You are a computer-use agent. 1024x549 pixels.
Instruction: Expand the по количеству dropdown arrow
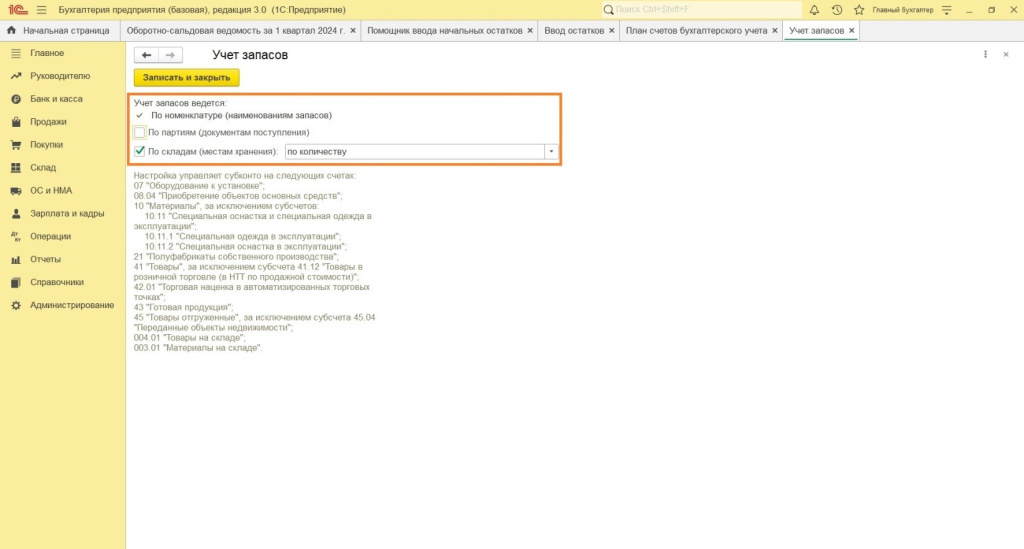pyautogui.click(x=550, y=152)
